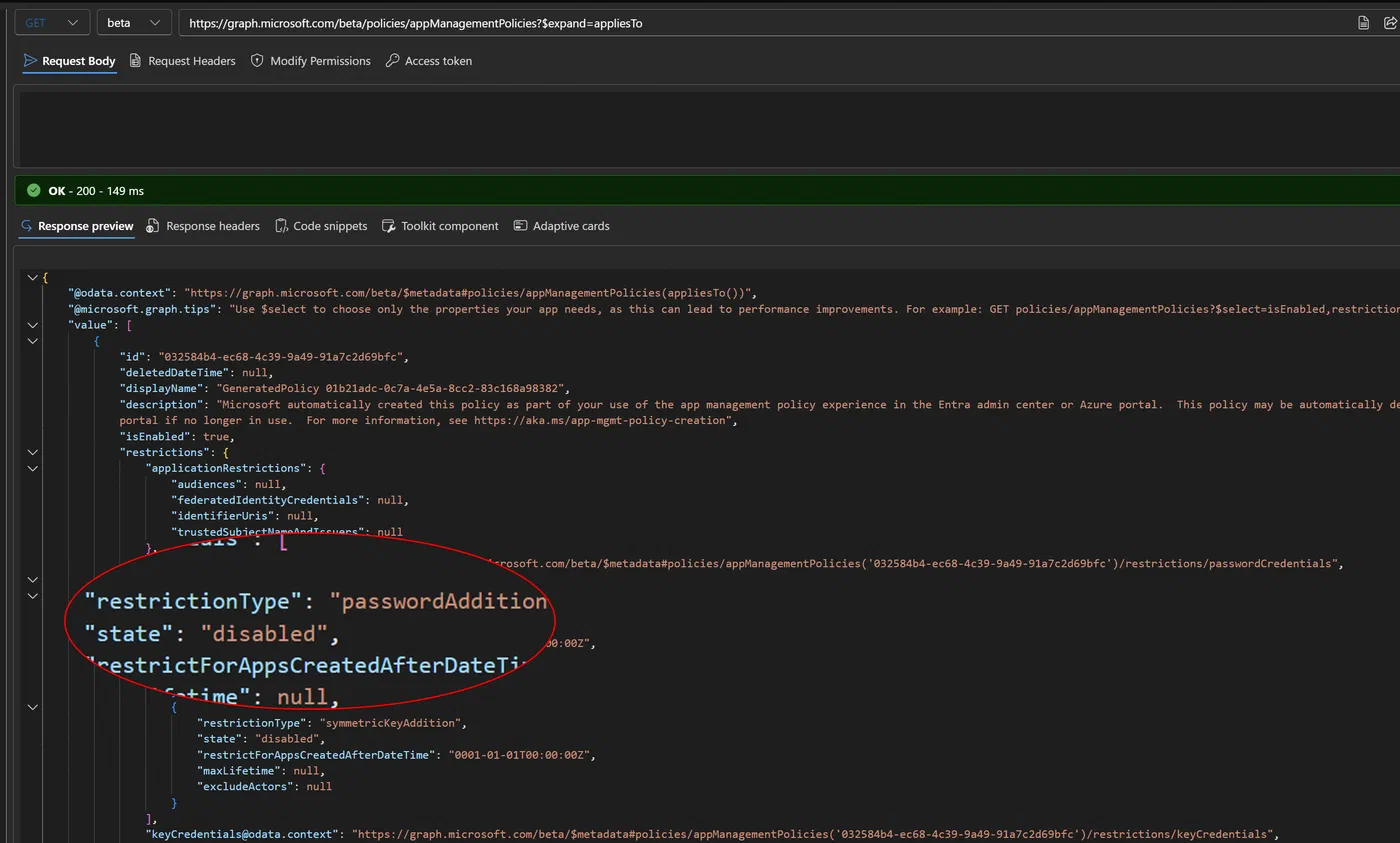Switch to the Request Body tab
Image resolution: width=1400 pixels, height=843 pixels.
coord(69,61)
